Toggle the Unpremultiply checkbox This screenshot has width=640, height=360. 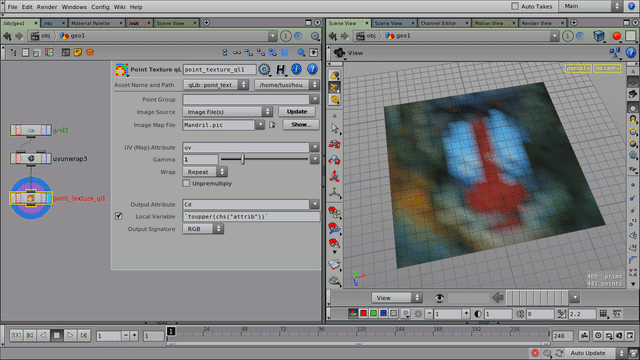click(x=186, y=183)
